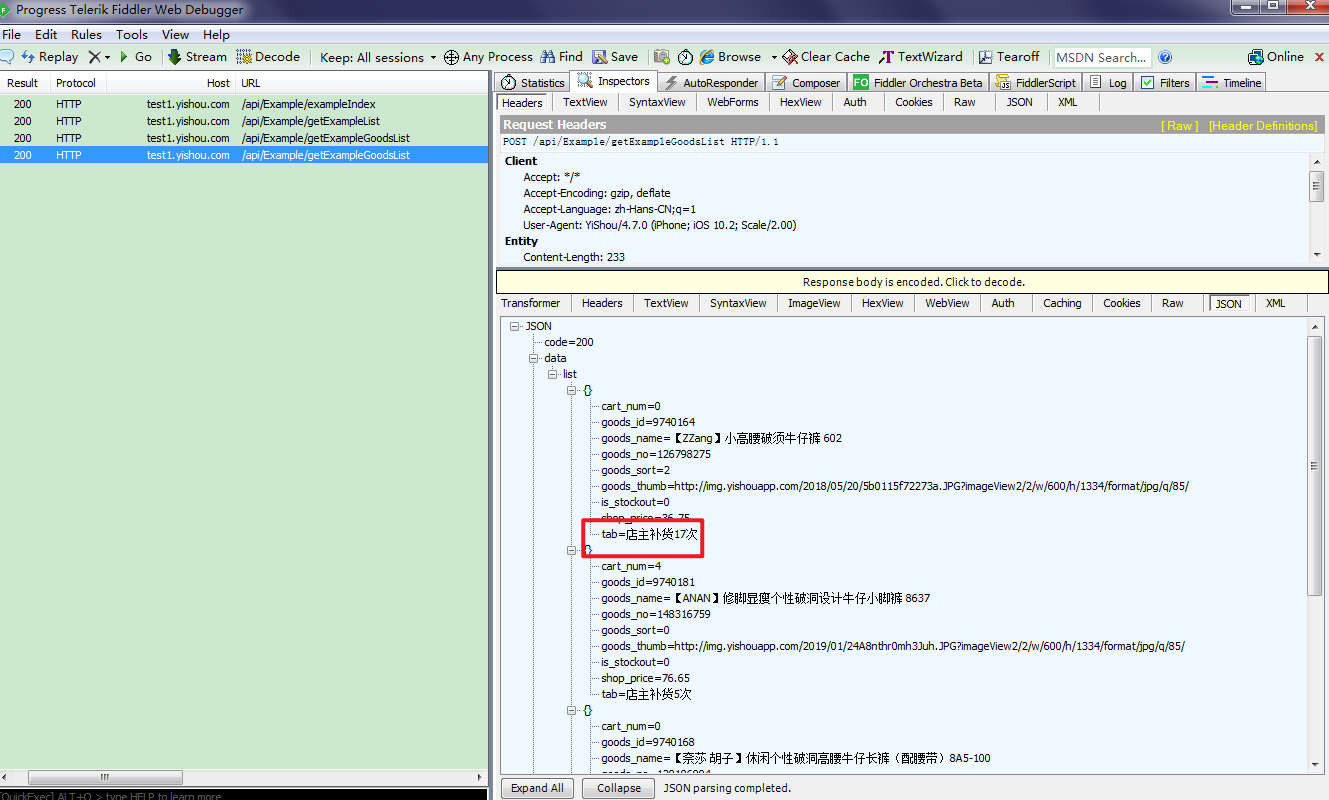Screen dimensions: 1329x800
Task: Select the request WebForms tab
Action: (x=733, y=102)
